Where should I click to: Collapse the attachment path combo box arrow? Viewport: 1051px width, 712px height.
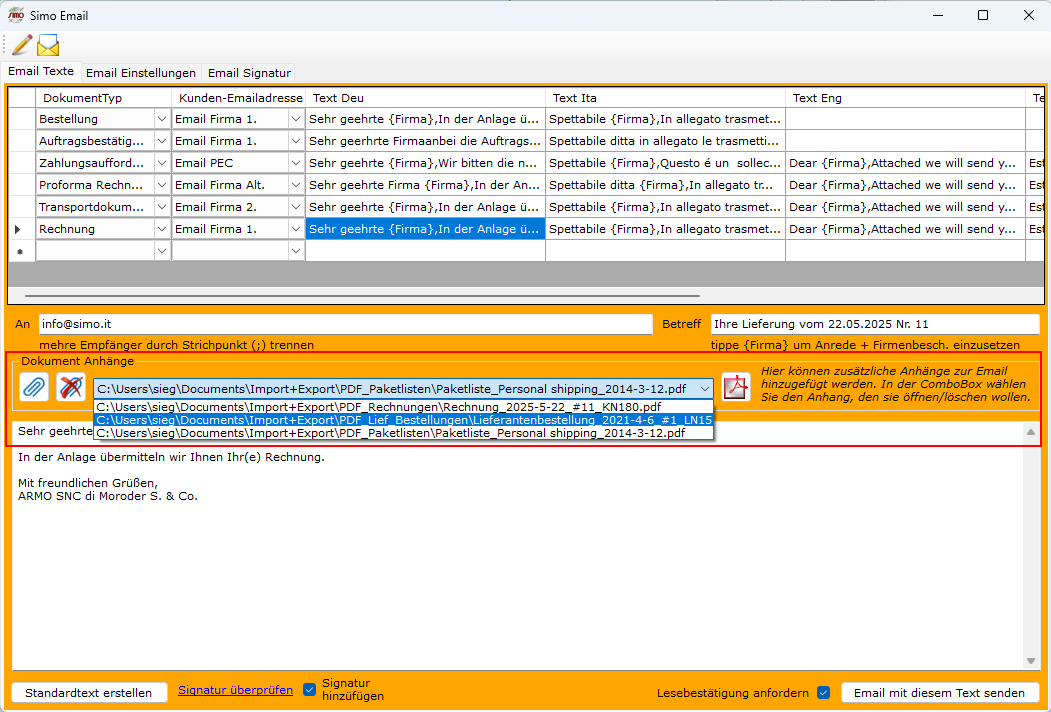705,388
